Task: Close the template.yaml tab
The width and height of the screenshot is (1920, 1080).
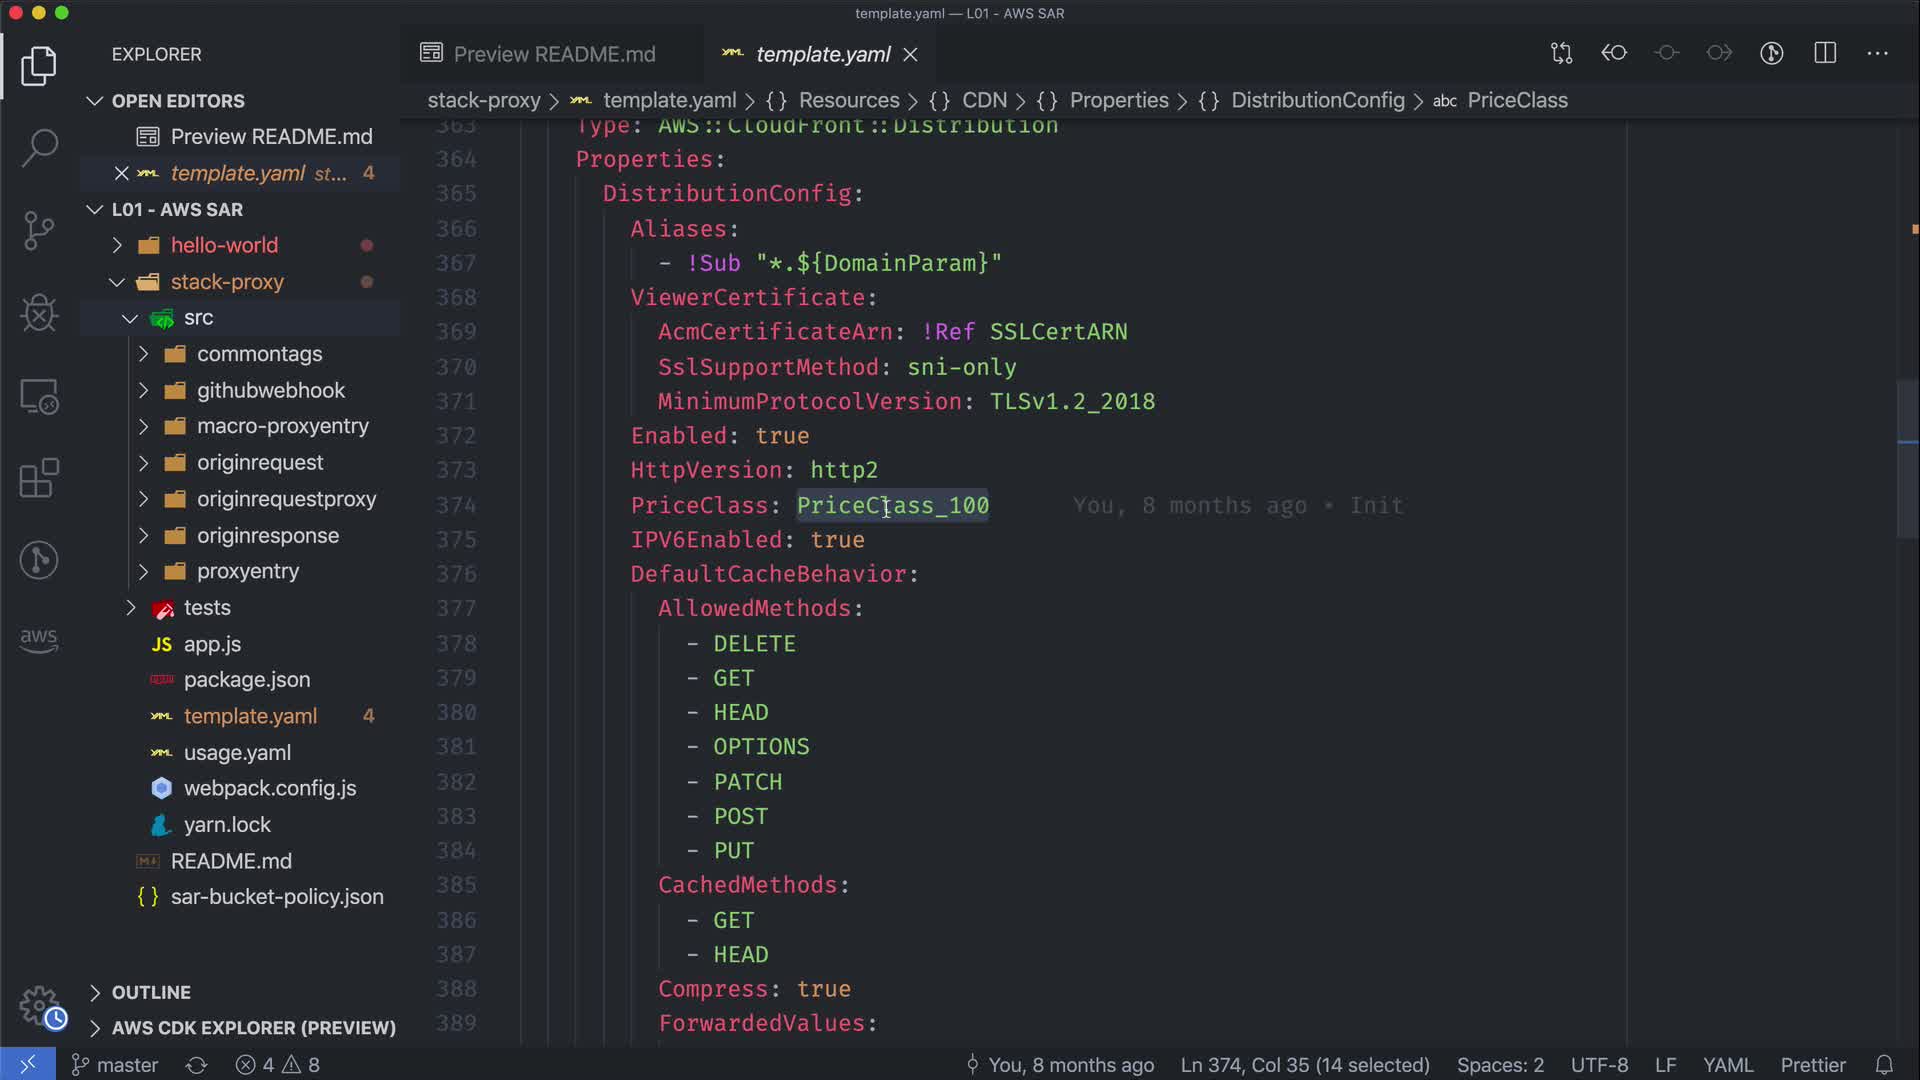Action: pyautogui.click(x=910, y=55)
